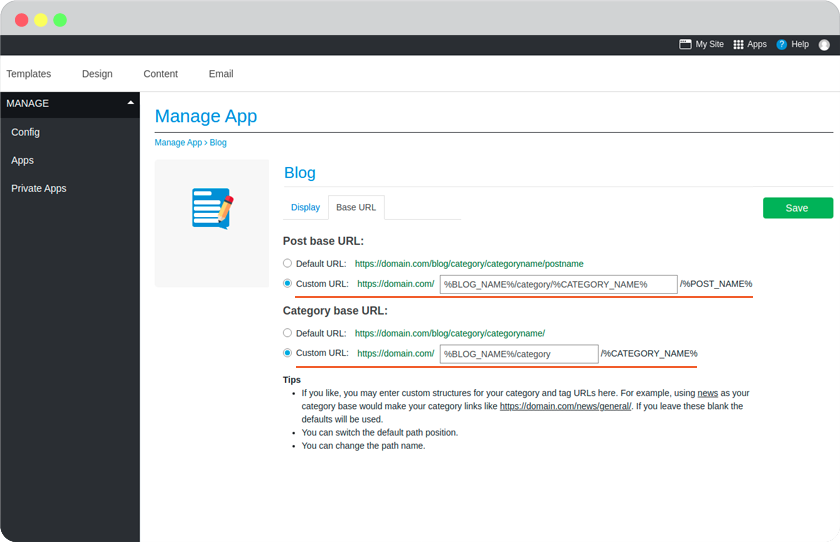
Task: Click the green Save button
Action: (798, 208)
